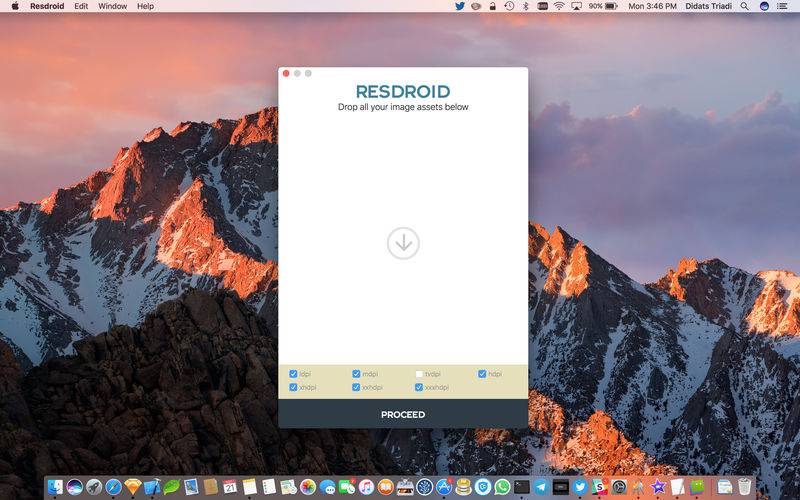Click the Mon 3:46 PM clock
Viewport: 800px width, 500px height.
[x=652, y=6]
